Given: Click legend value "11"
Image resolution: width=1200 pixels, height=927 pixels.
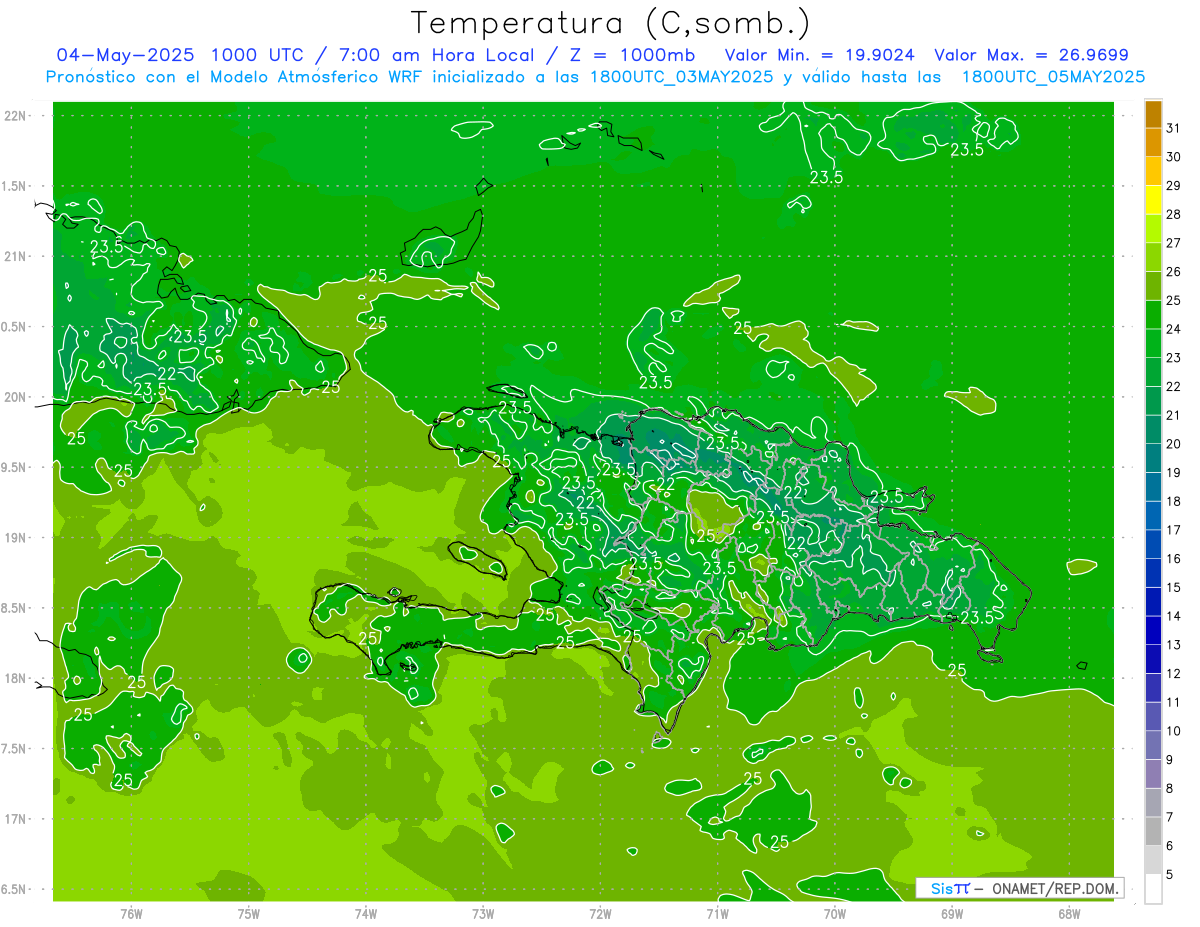Looking at the screenshot, I should pyautogui.click(x=1174, y=702).
